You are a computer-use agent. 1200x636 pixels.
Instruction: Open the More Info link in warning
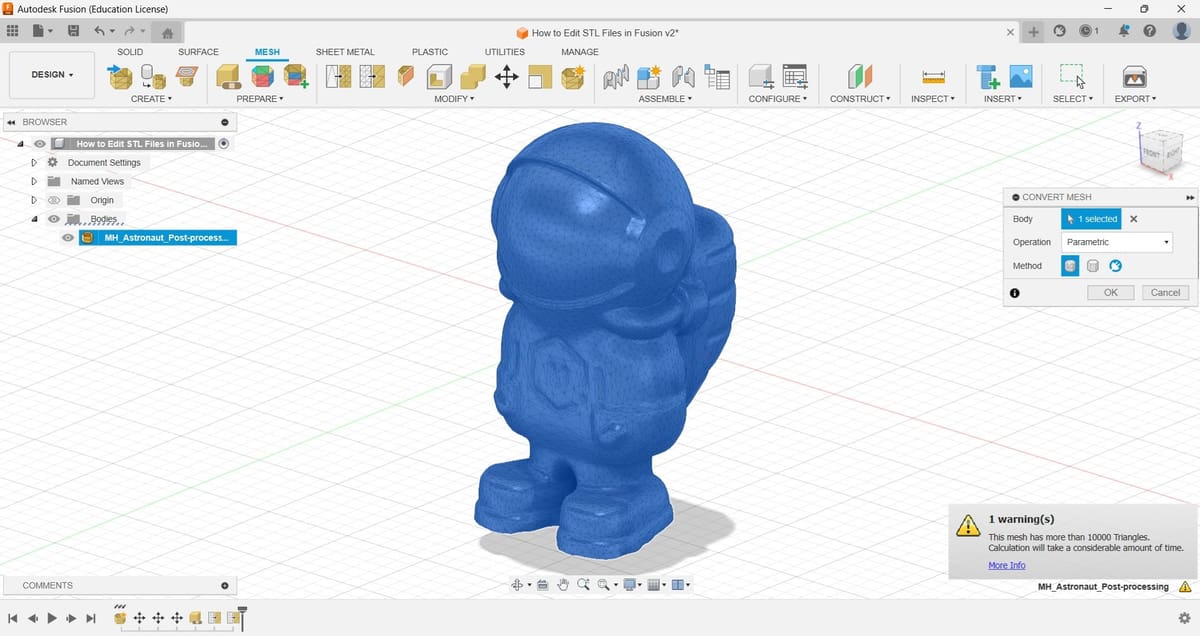[x=1007, y=565]
